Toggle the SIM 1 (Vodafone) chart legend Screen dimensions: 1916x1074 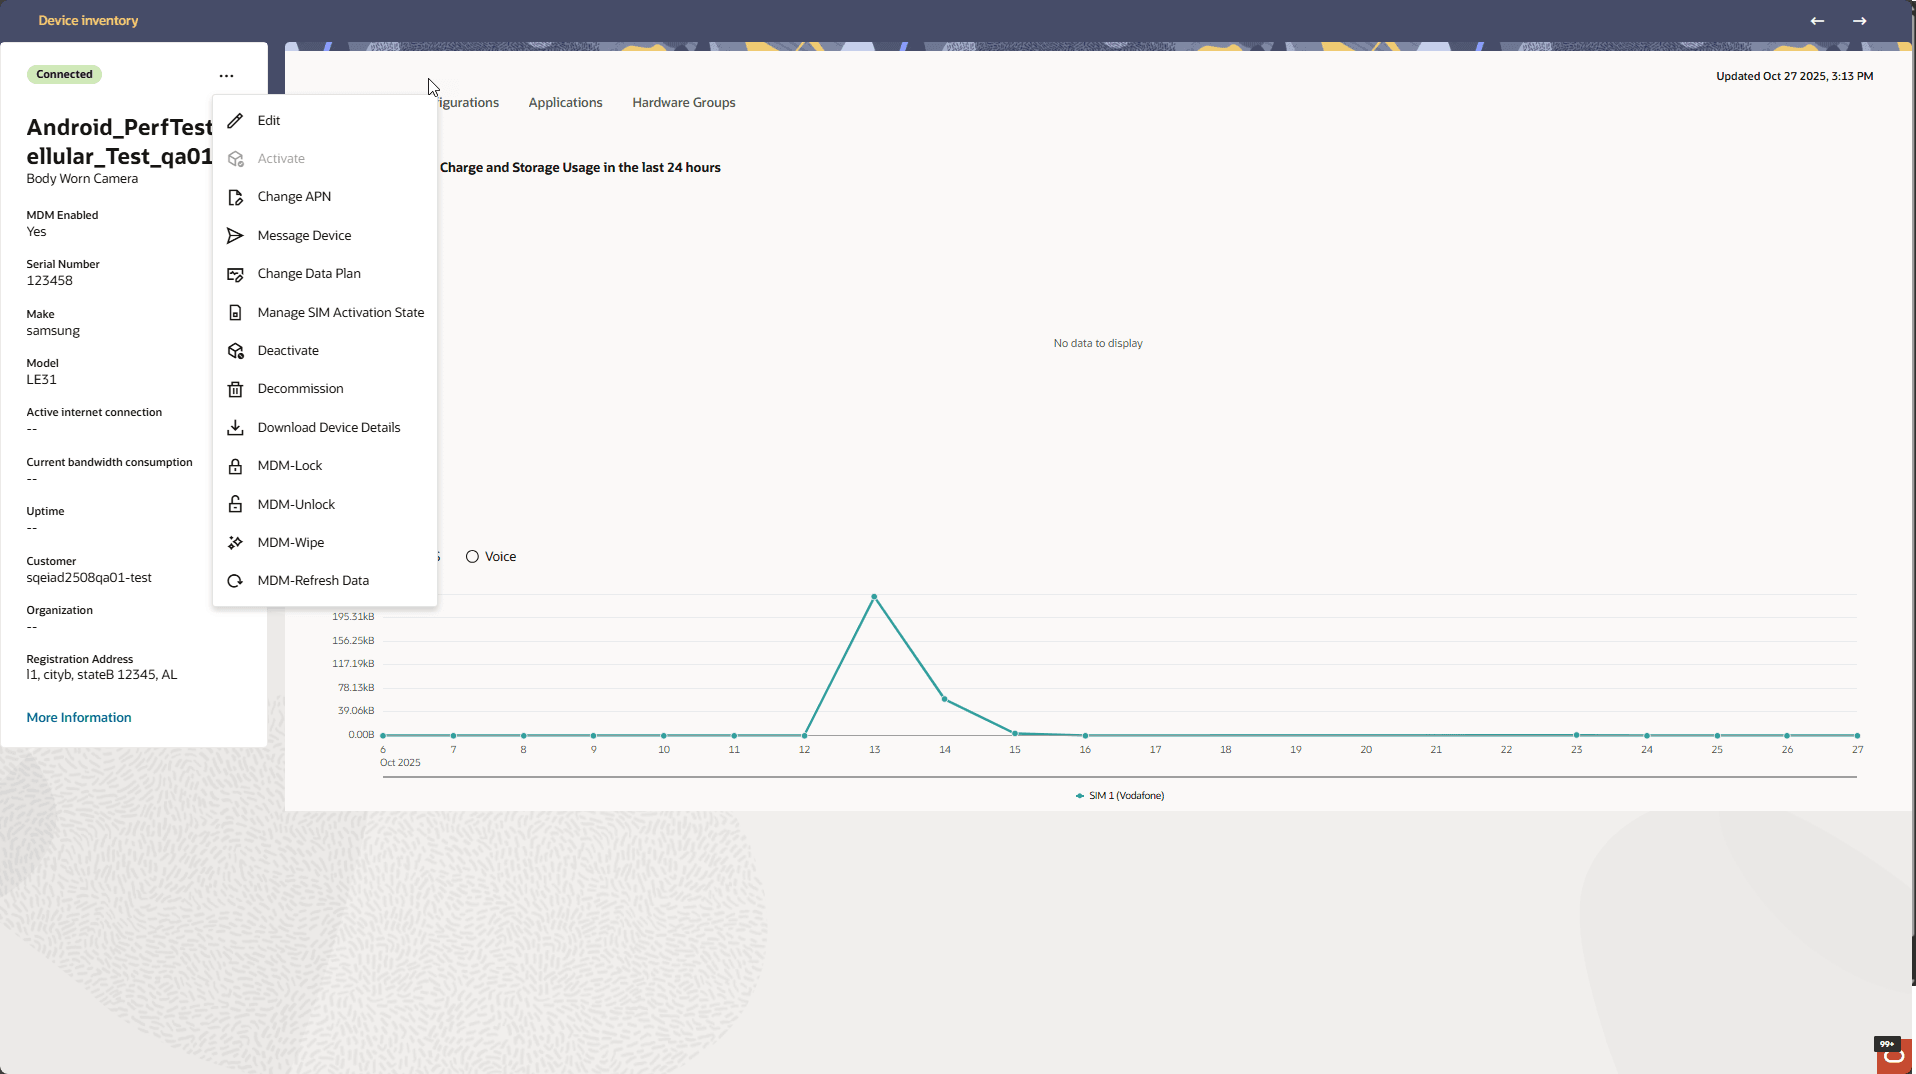[1119, 795]
